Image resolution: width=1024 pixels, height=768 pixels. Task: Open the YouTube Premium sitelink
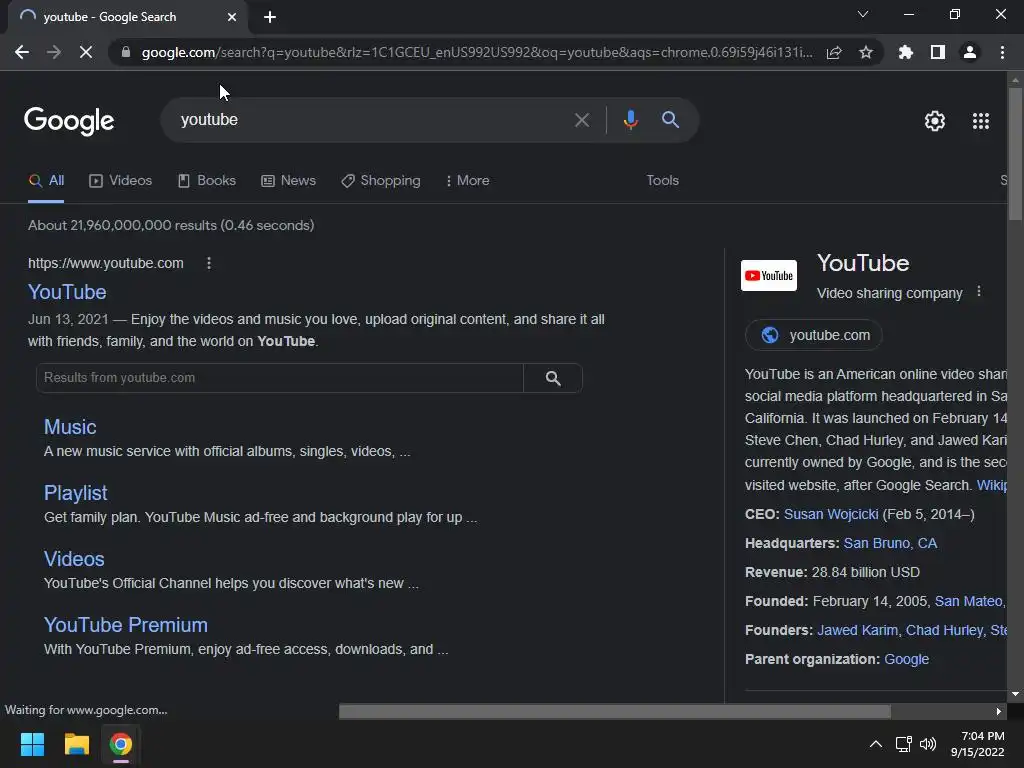click(x=125, y=625)
